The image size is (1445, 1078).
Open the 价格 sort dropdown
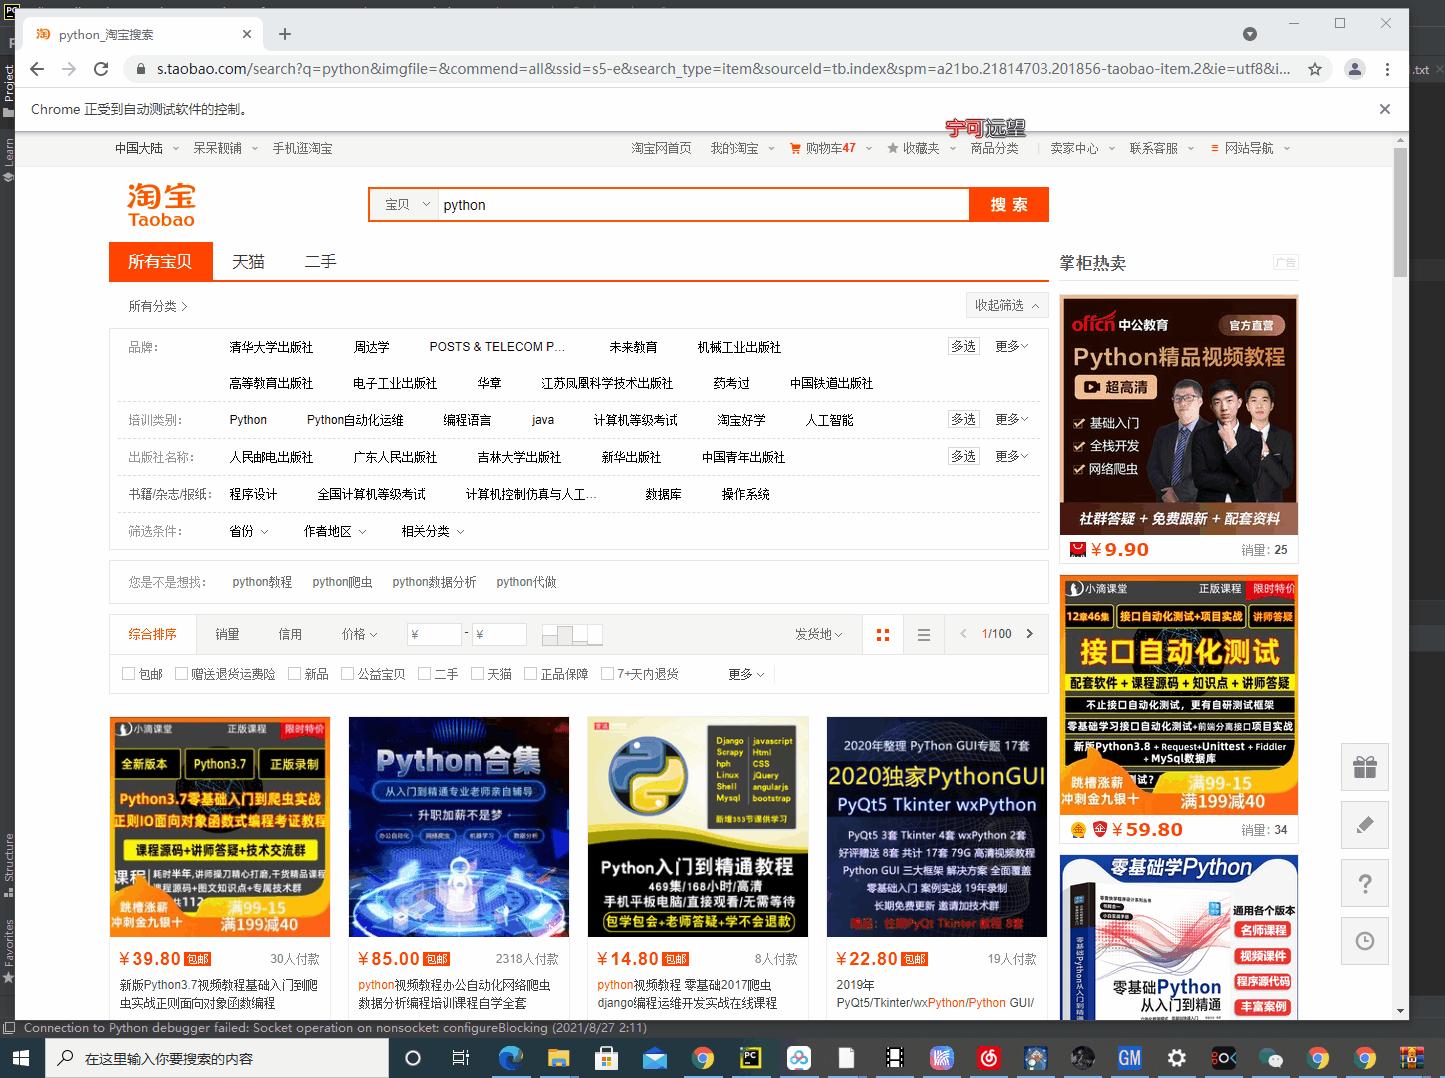tap(358, 634)
